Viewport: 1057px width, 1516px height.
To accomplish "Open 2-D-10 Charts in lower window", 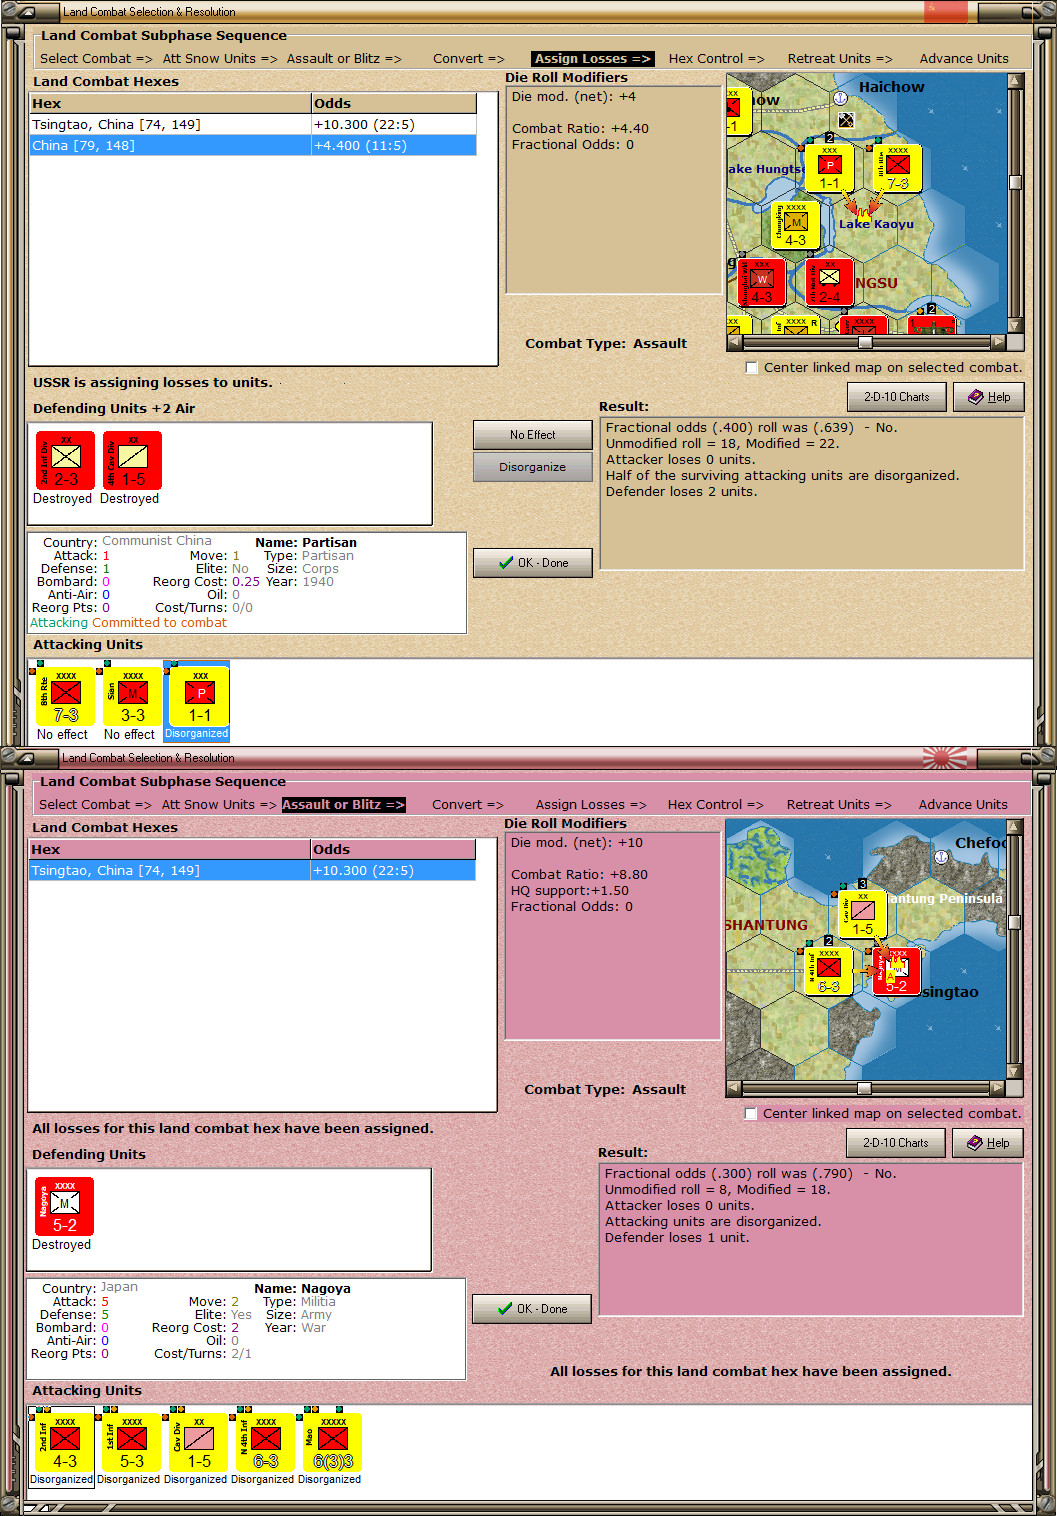I will coord(895,1143).
